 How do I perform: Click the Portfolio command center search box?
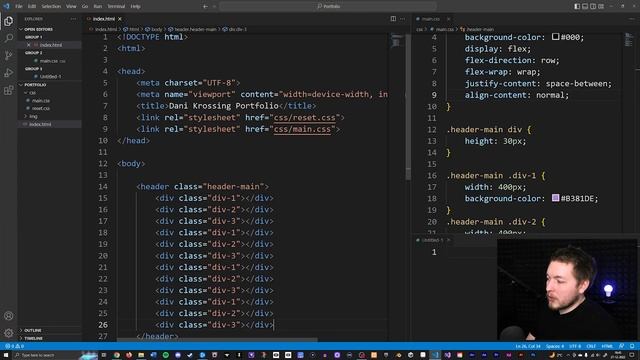tap(328, 7)
